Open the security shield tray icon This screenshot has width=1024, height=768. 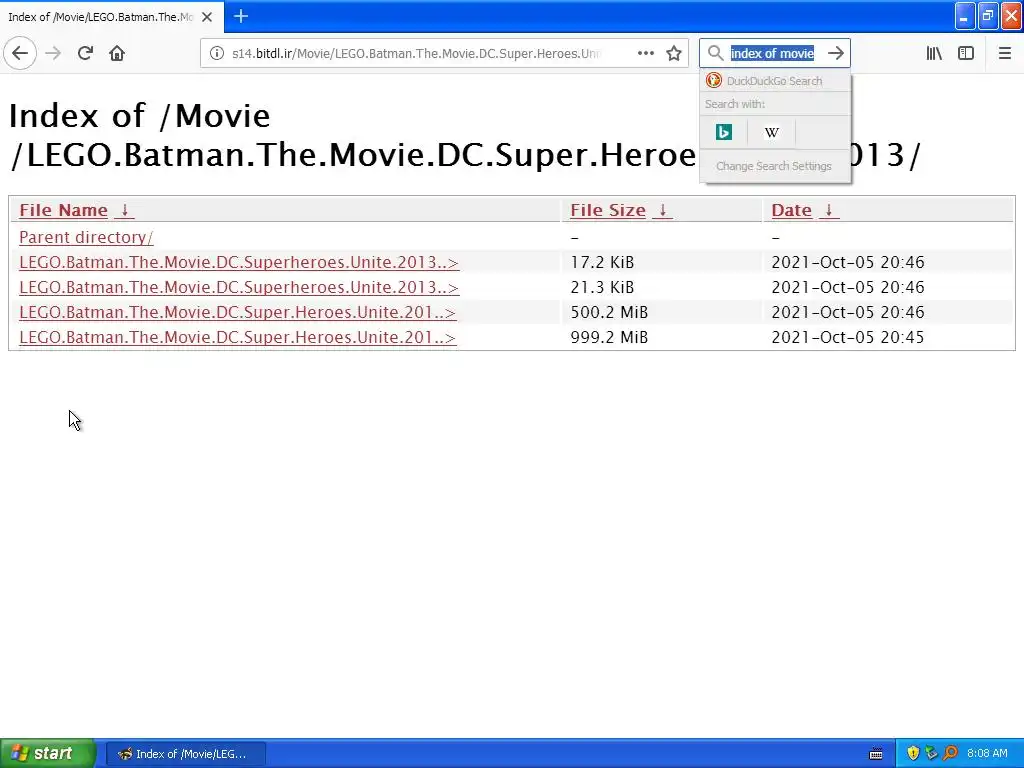tap(913, 754)
